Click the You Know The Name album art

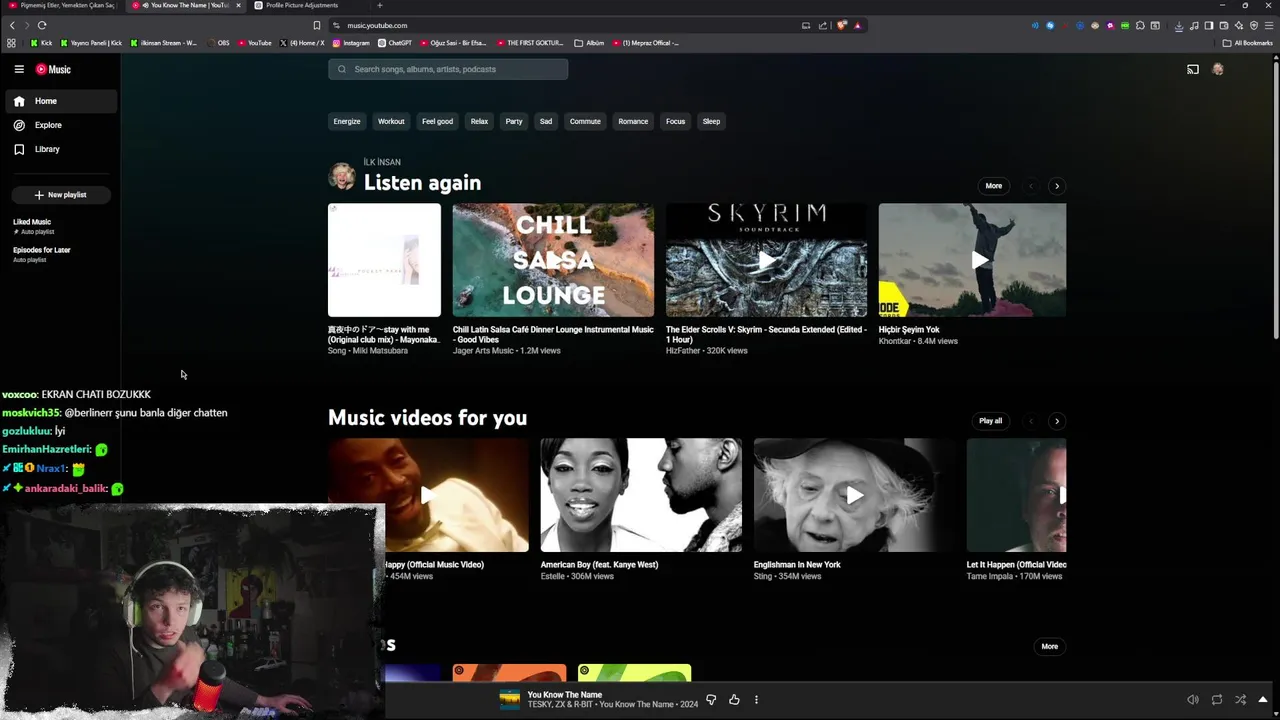(x=510, y=700)
